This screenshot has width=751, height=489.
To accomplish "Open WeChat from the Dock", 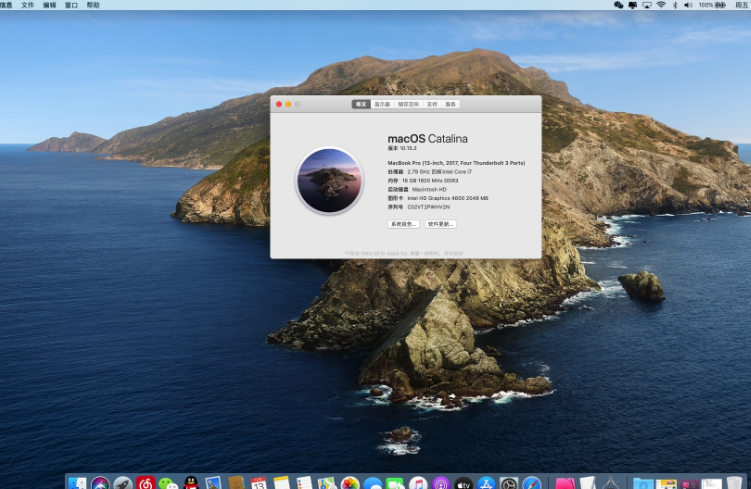I will [x=168, y=484].
